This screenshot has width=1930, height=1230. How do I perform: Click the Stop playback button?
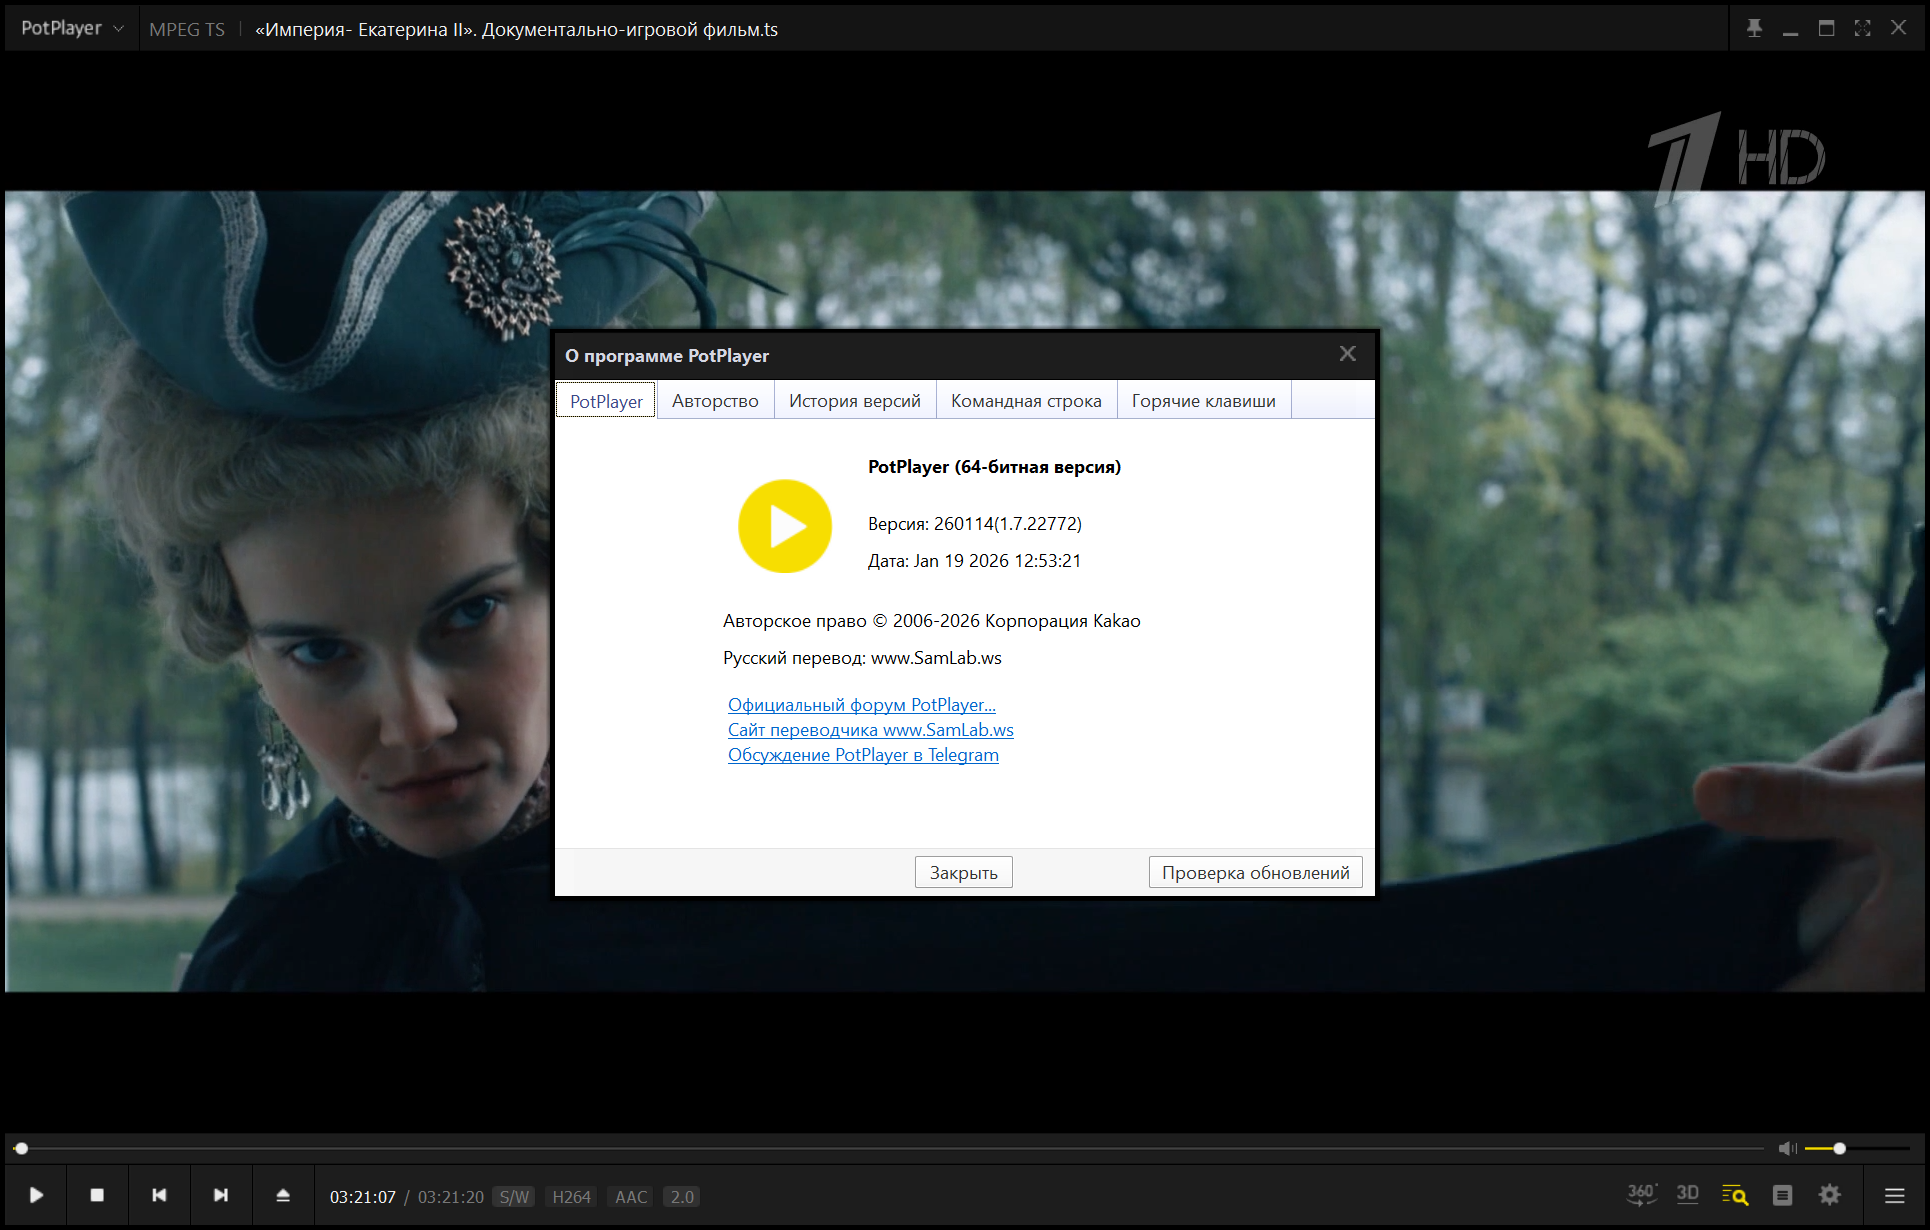click(97, 1195)
